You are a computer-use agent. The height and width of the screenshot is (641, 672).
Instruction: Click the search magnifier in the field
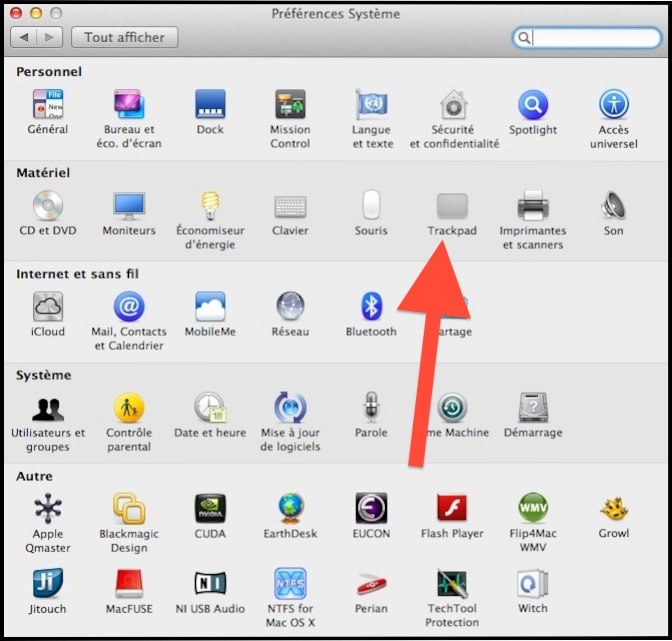tap(523, 38)
